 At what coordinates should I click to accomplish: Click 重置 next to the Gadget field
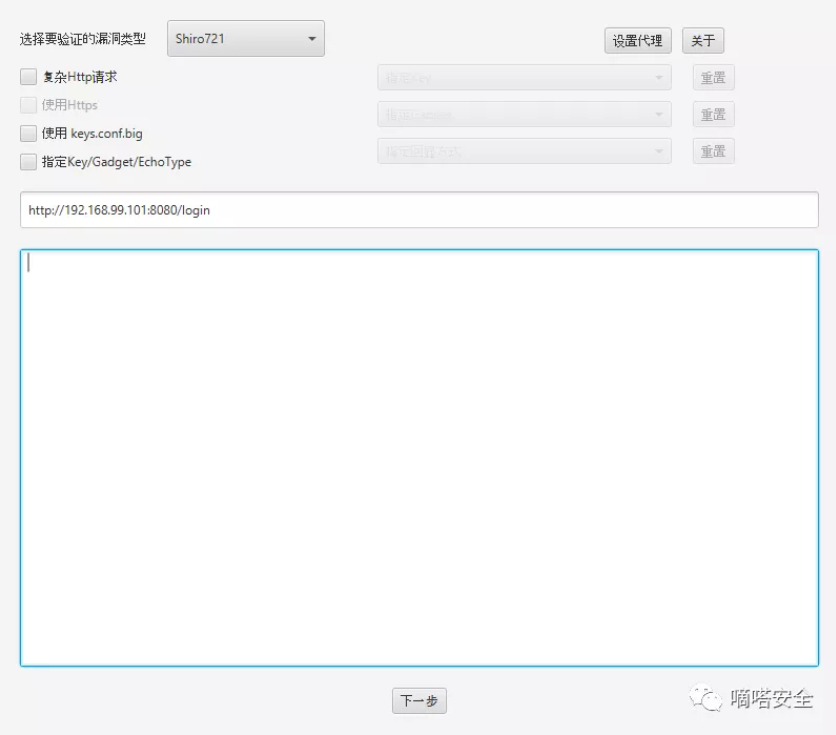tap(713, 115)
